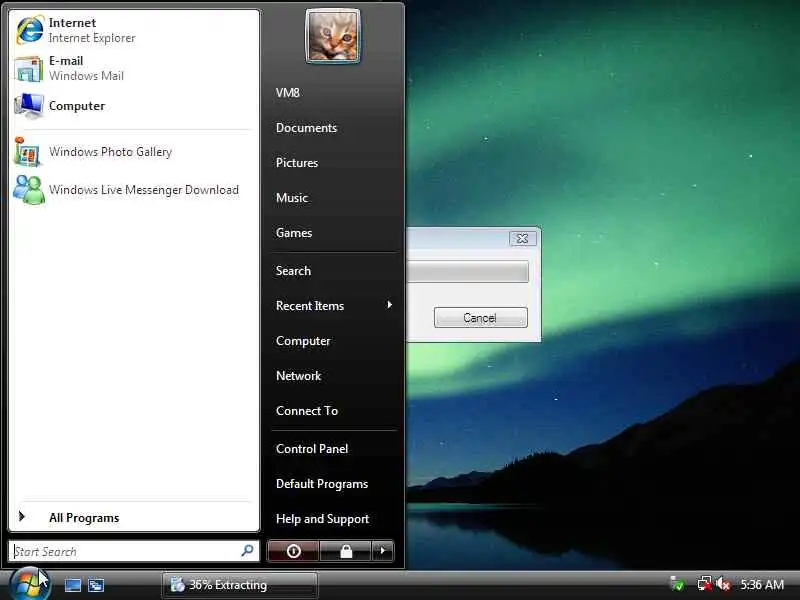Switch between windows Quick Launch icon

click(x=96, y=585)
